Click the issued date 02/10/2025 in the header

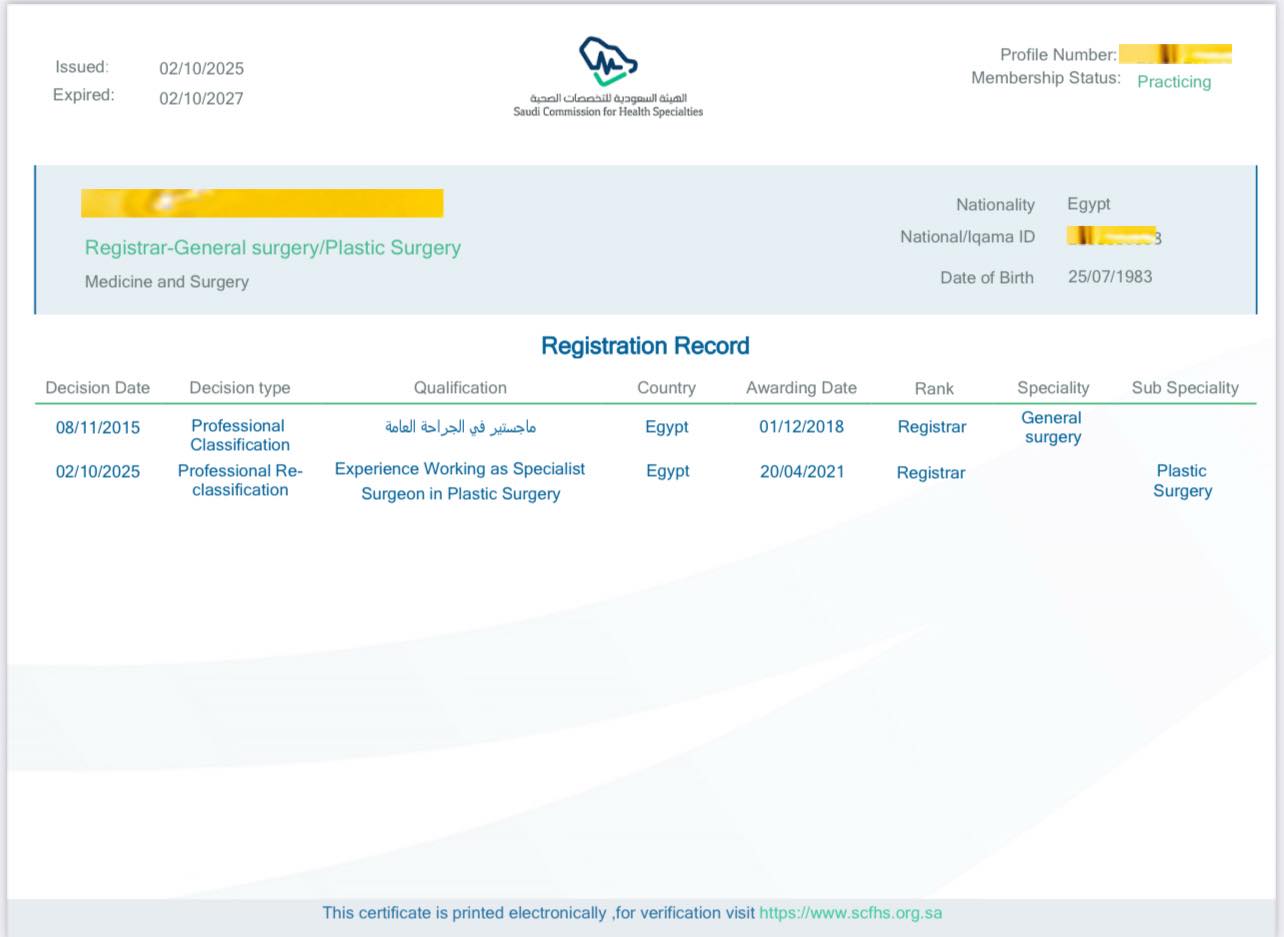pyautogui.click(x=201, y=68)
